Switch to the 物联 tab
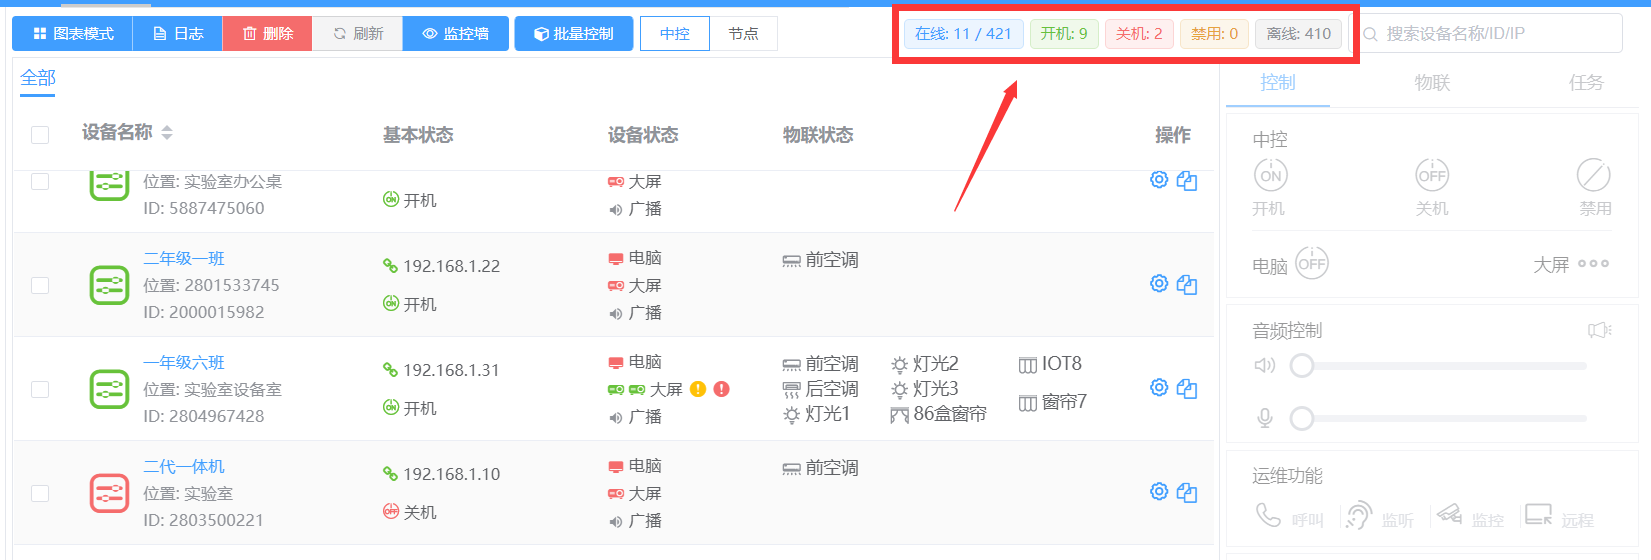The width and height of the screenshot is (1651, 560). tap(1432, 83)
